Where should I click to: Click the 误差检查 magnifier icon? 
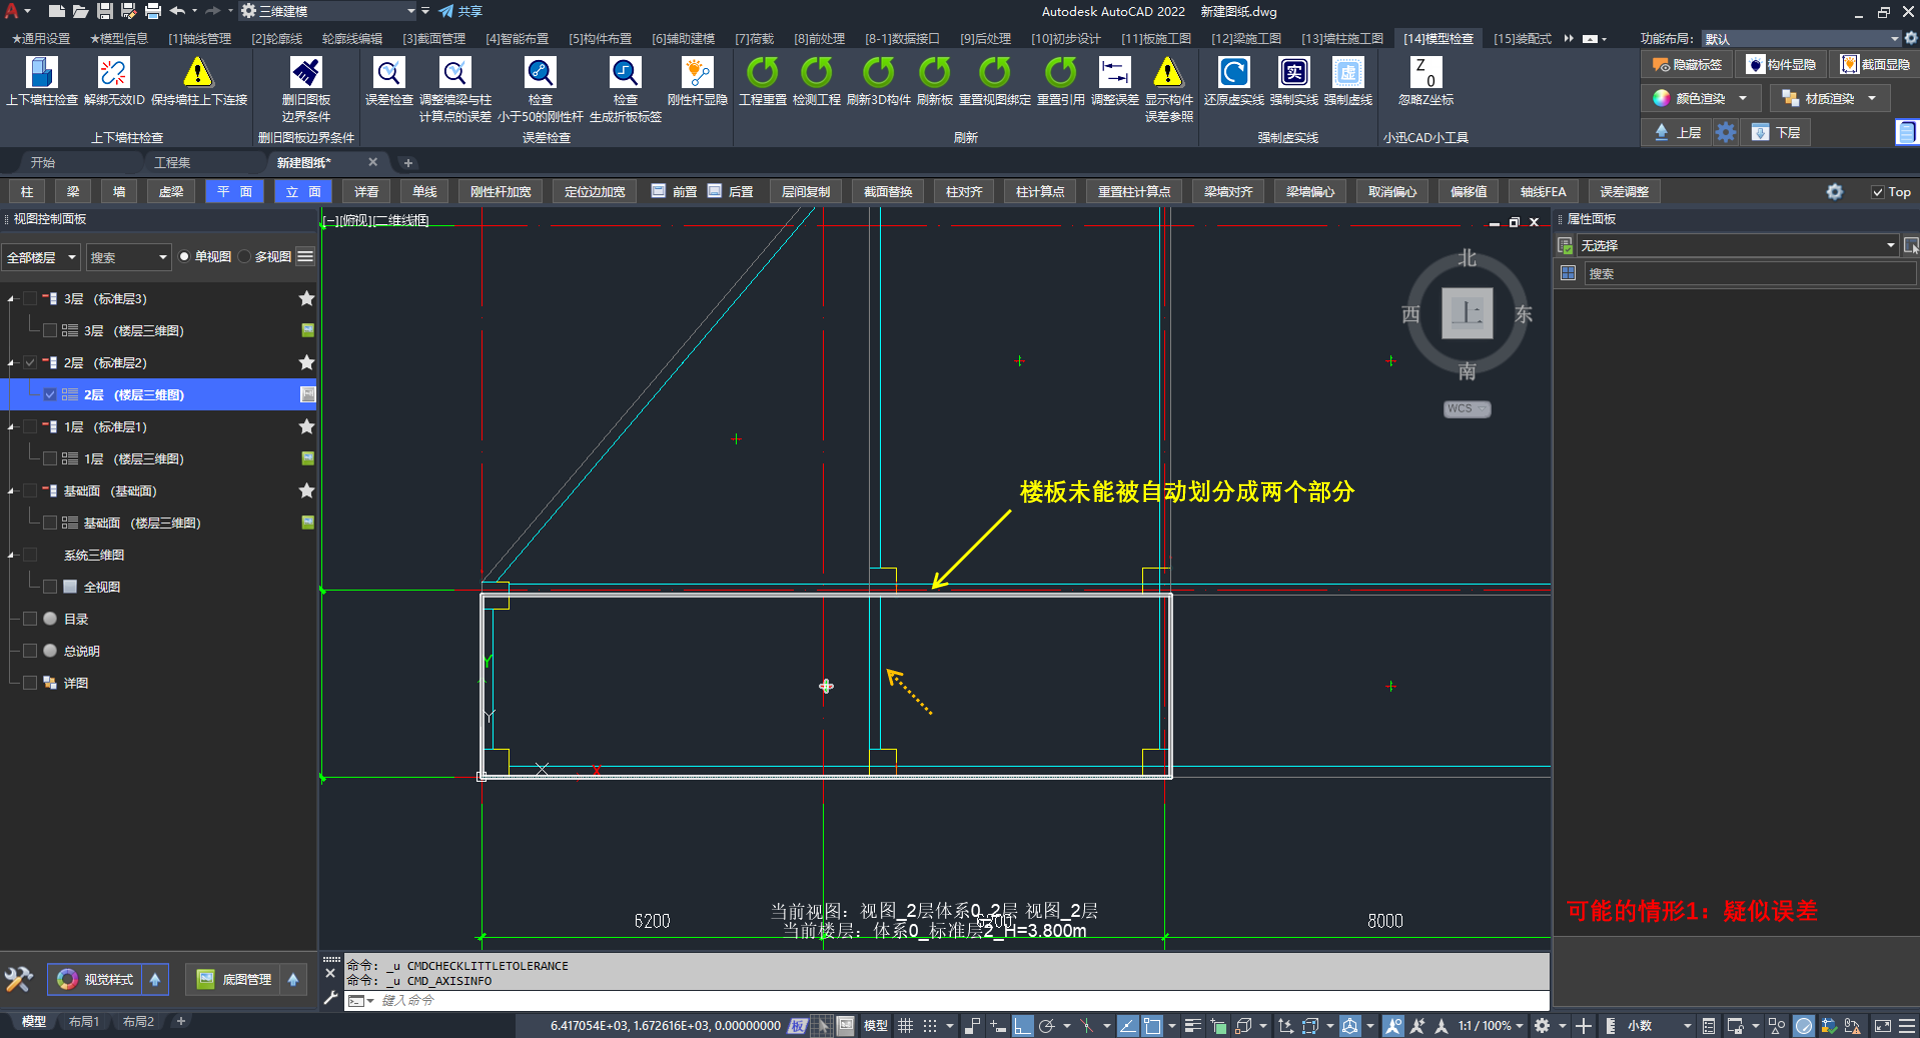point(388,73)
